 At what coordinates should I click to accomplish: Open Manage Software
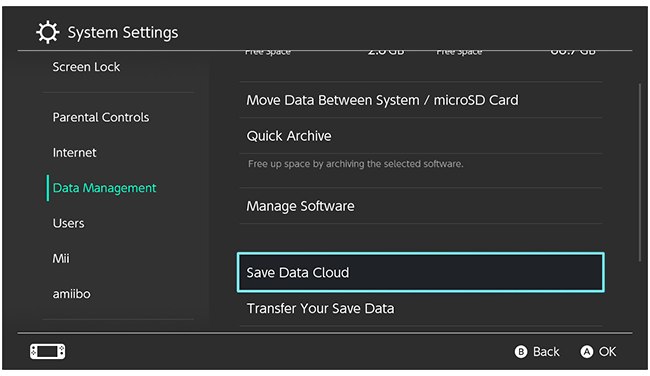tap(420, 206)
